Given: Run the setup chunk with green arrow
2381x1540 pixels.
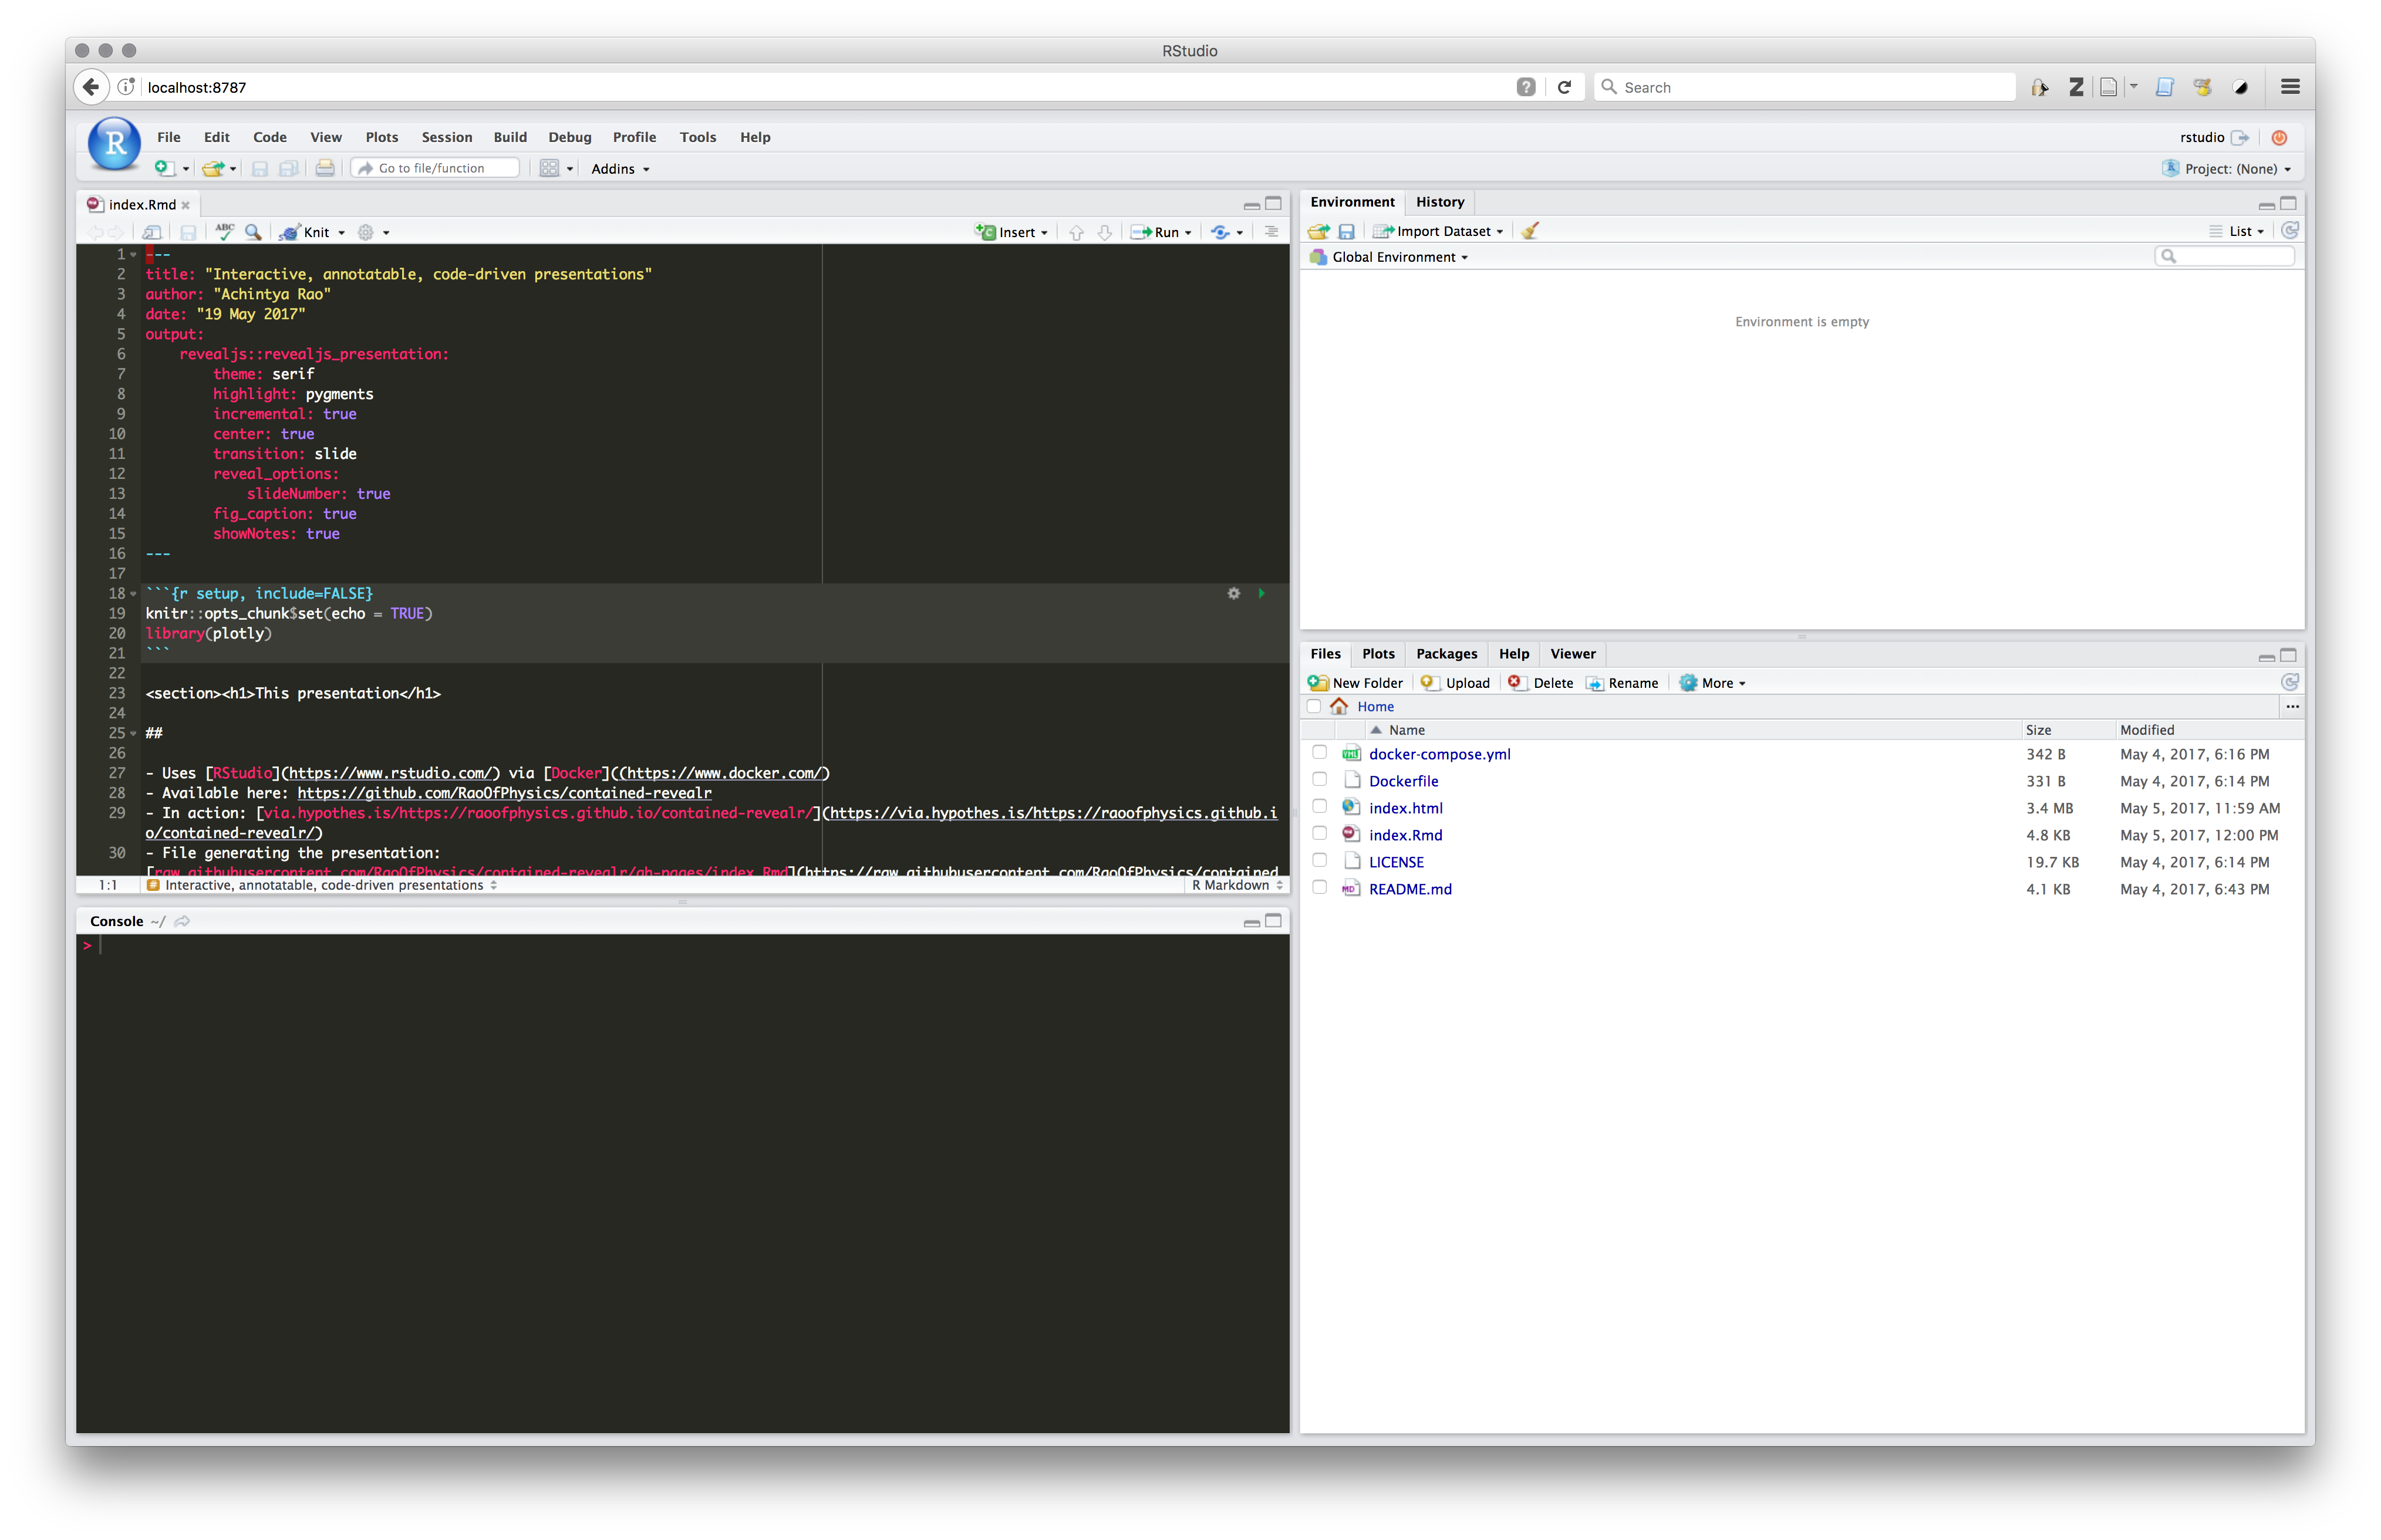Looking at the screenshot, I should (x=1261, y=593).
